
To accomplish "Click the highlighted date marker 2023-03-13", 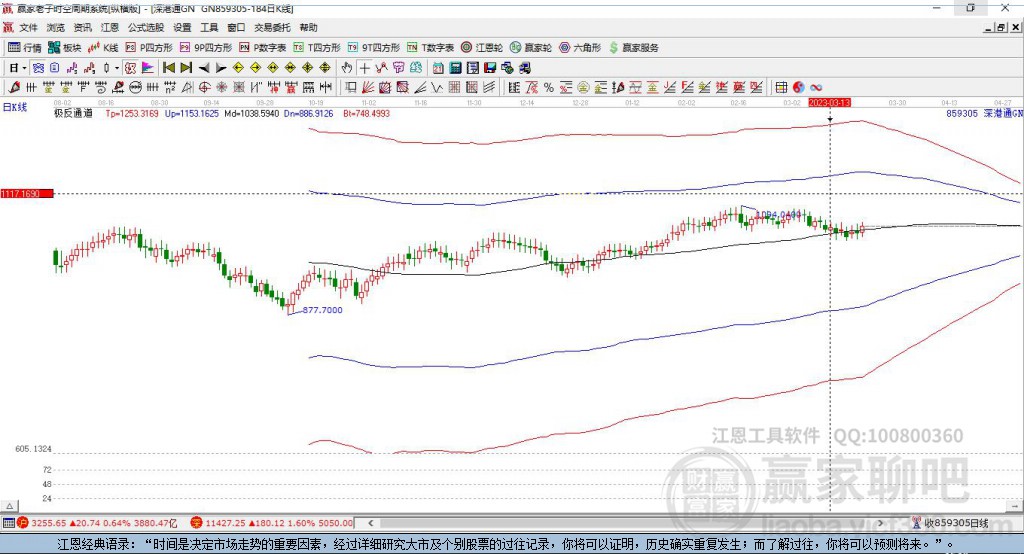I will tap(829, 103).
